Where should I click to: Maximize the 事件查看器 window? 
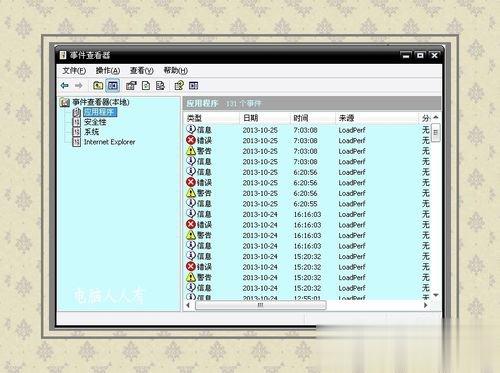(420, 55)
